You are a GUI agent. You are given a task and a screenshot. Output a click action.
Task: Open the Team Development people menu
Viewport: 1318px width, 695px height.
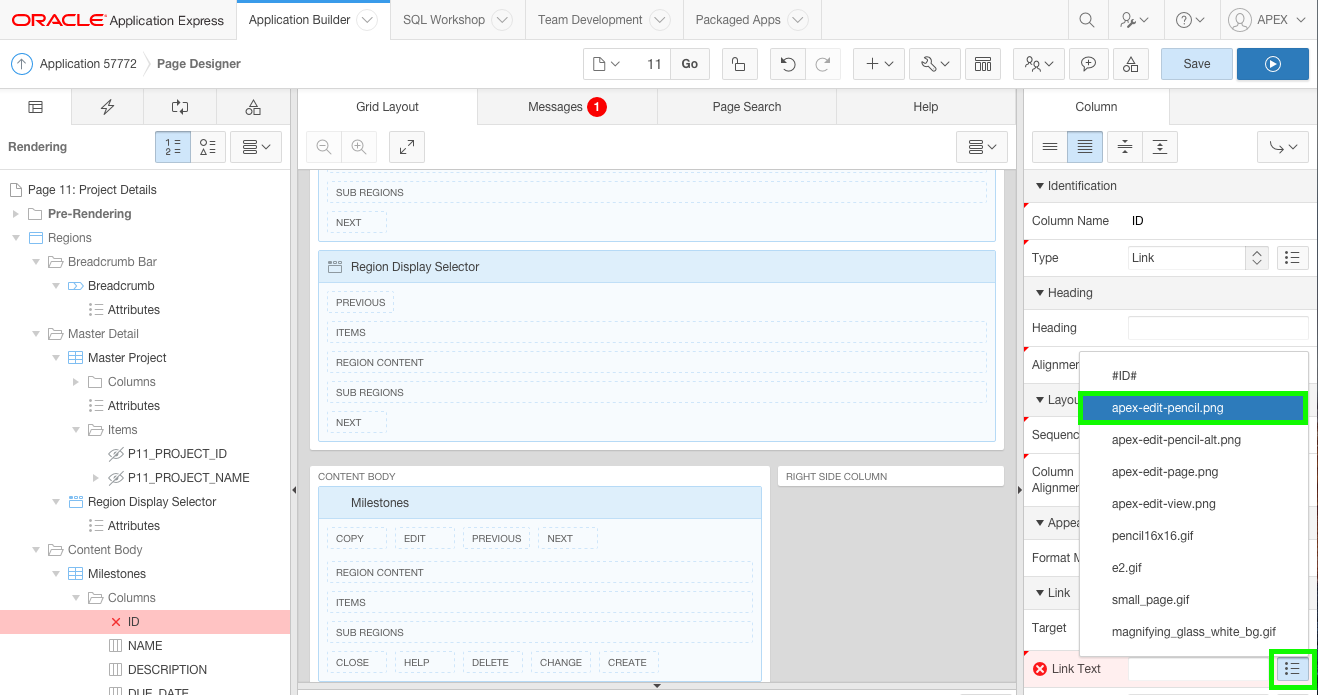point(1039,64)
